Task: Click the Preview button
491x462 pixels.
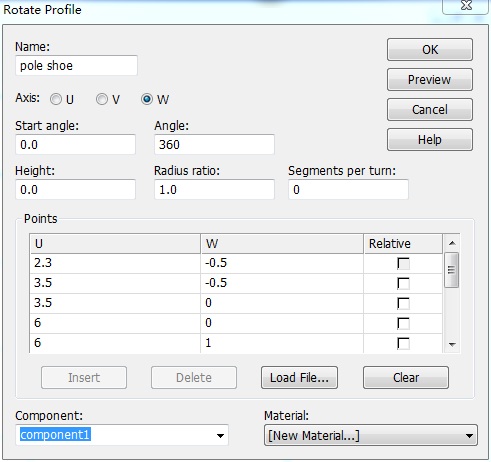Action: click(x=430, y=80)
